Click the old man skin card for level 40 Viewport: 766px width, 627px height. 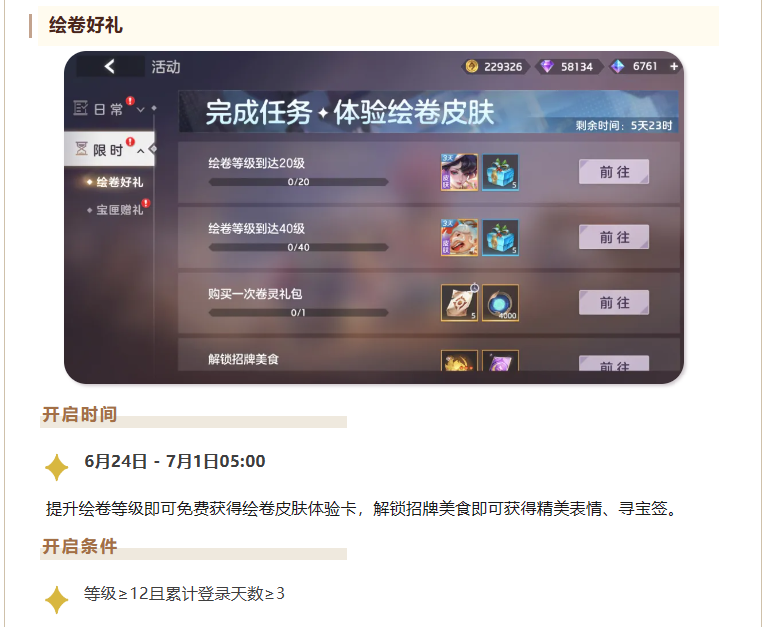tap(459, 238)
